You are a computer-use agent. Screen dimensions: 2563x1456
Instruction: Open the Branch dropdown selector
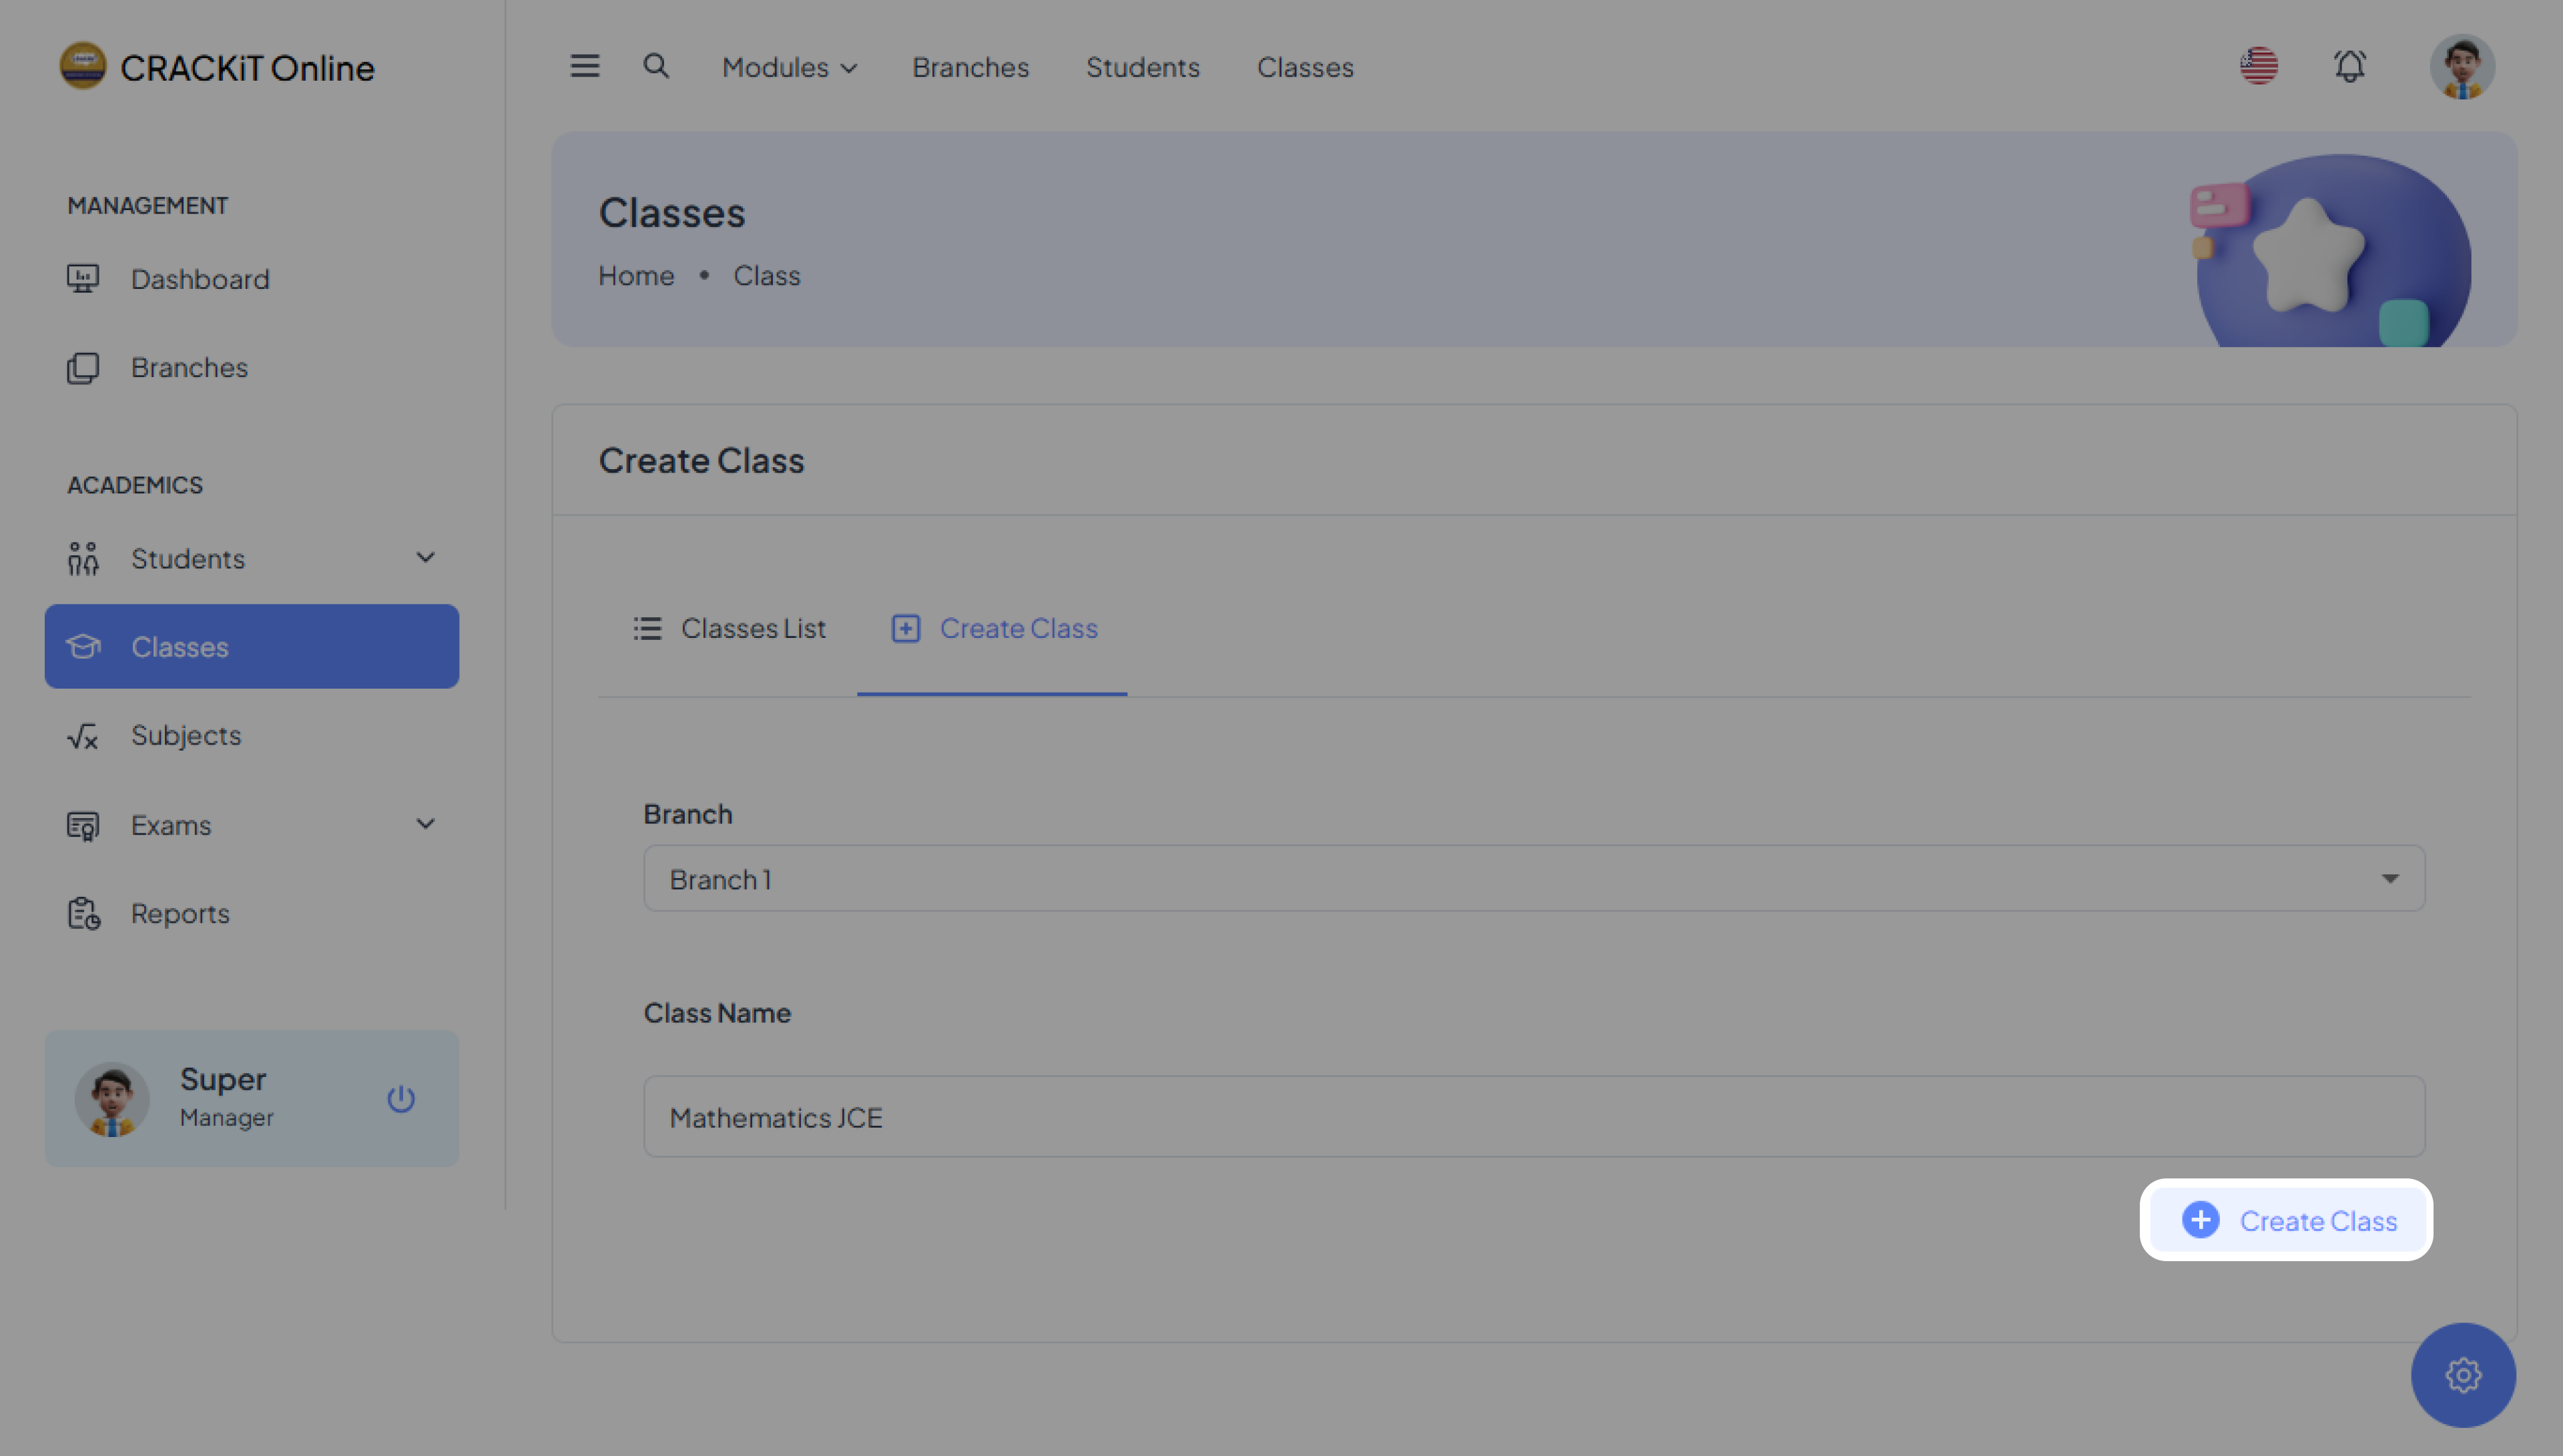[1534, 878]
